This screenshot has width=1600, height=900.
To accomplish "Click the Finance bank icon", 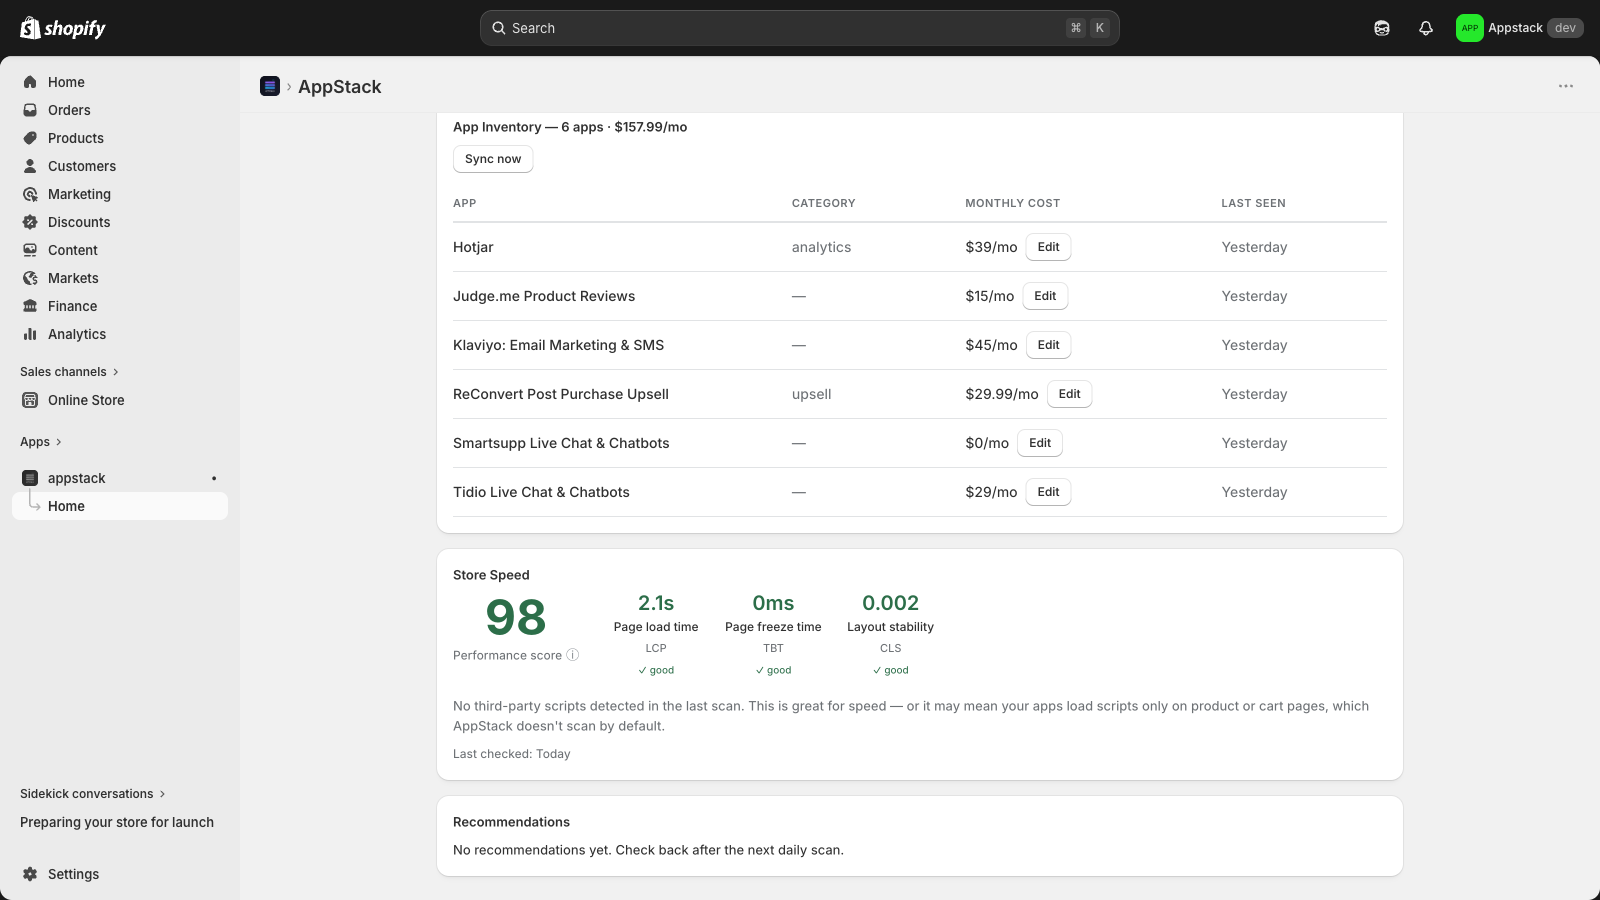I will (x=30, y=306).
